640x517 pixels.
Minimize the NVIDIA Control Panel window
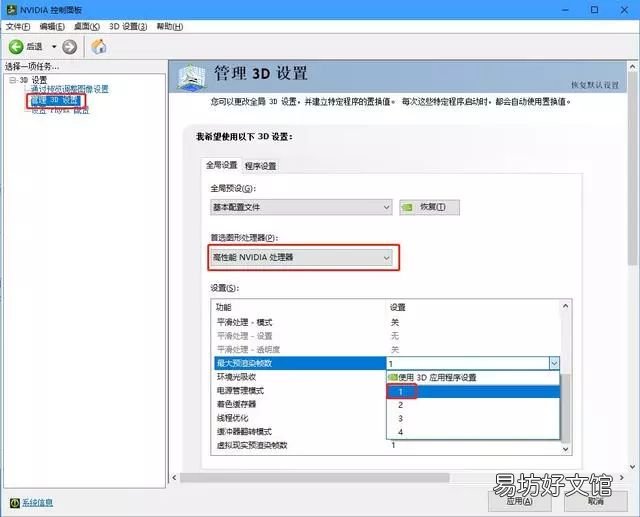click(565, 10)
